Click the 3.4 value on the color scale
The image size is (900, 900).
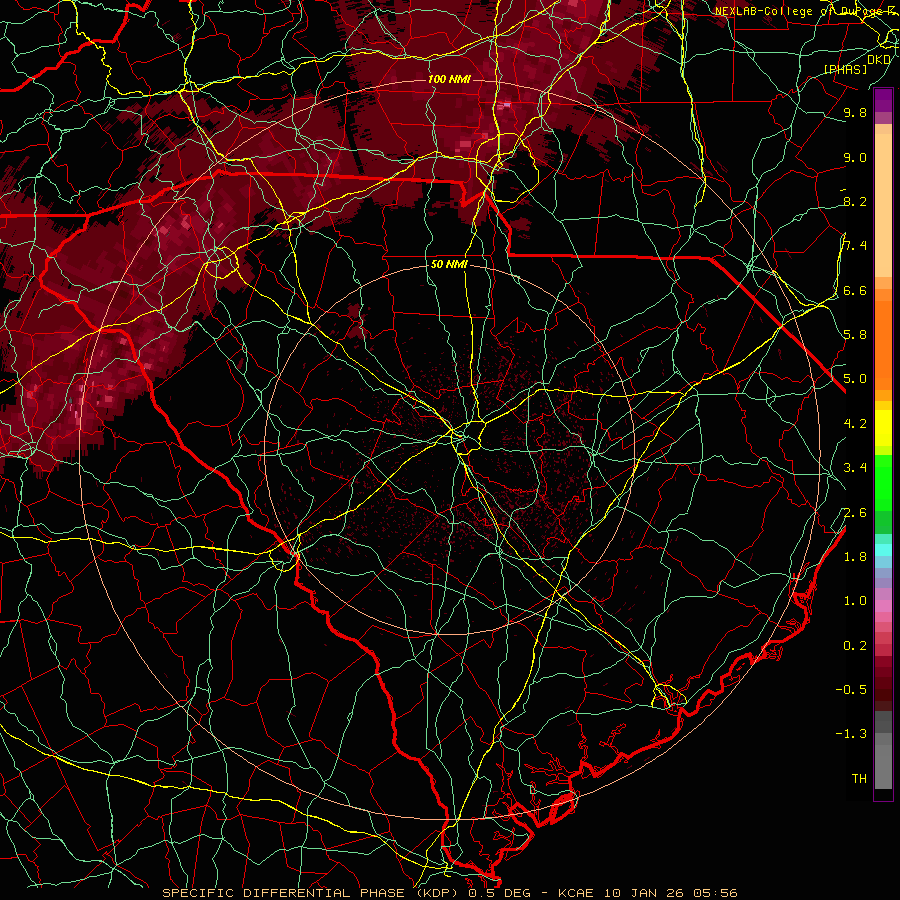[x=855, y=468]
